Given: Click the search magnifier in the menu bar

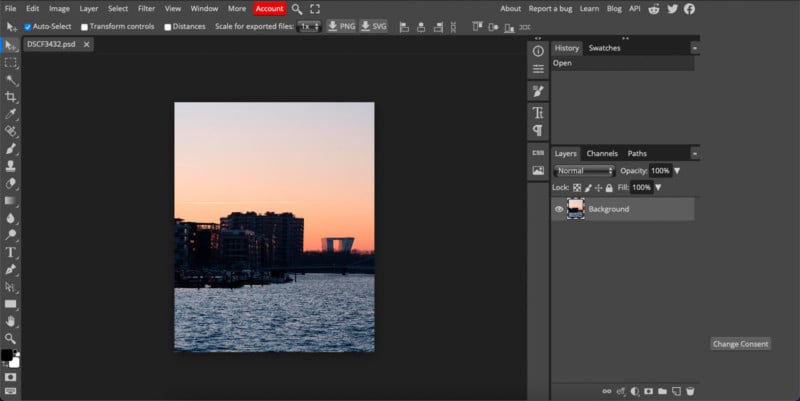Looking at the screenshot, I should coord(297,8).
